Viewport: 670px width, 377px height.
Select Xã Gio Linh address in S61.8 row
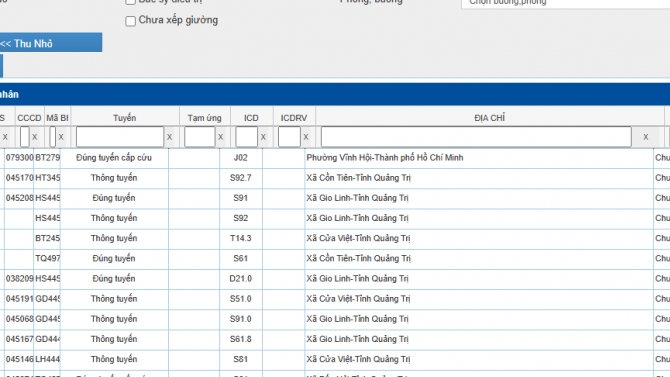pos(357,339)
